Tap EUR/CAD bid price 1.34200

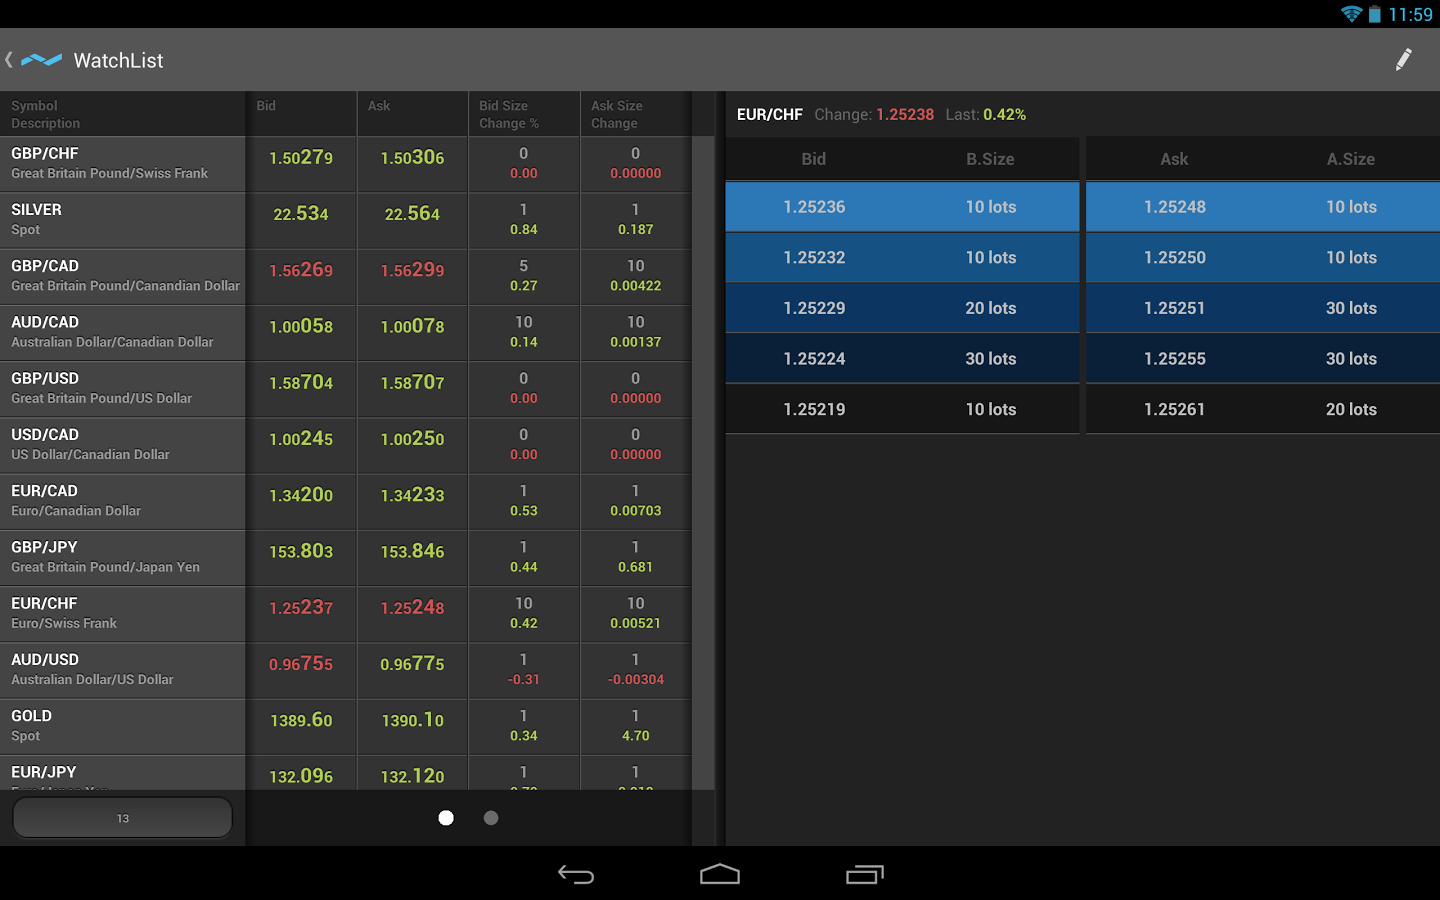[x=301, y=495]
